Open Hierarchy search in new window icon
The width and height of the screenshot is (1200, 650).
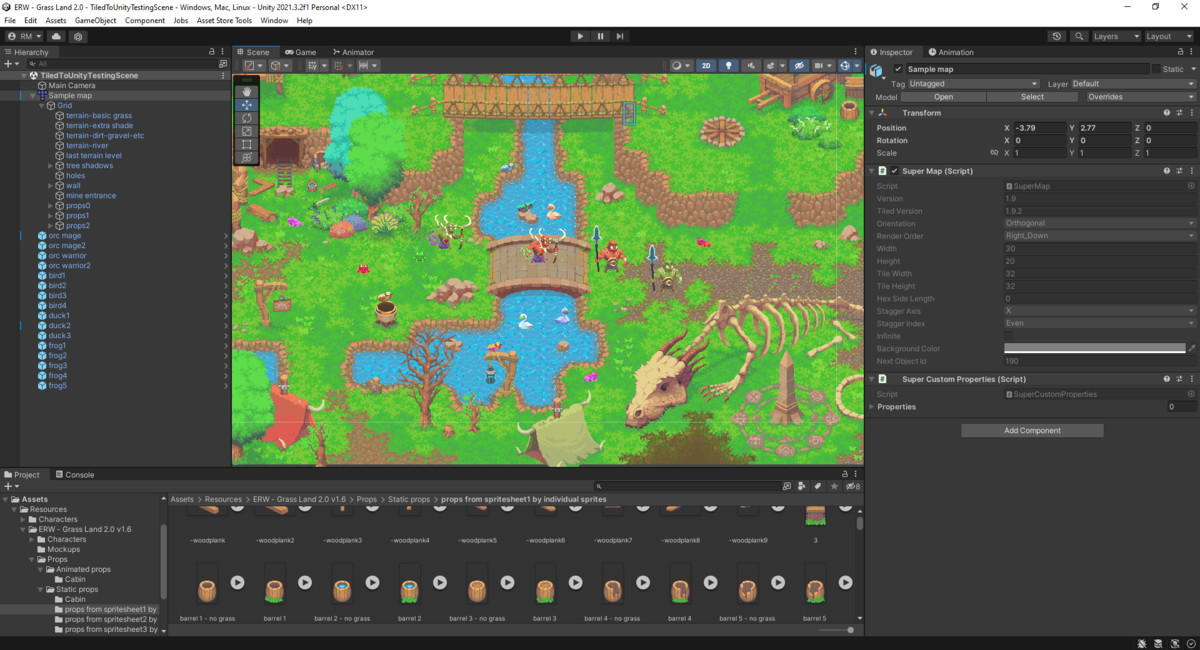(x=223, y=64)
